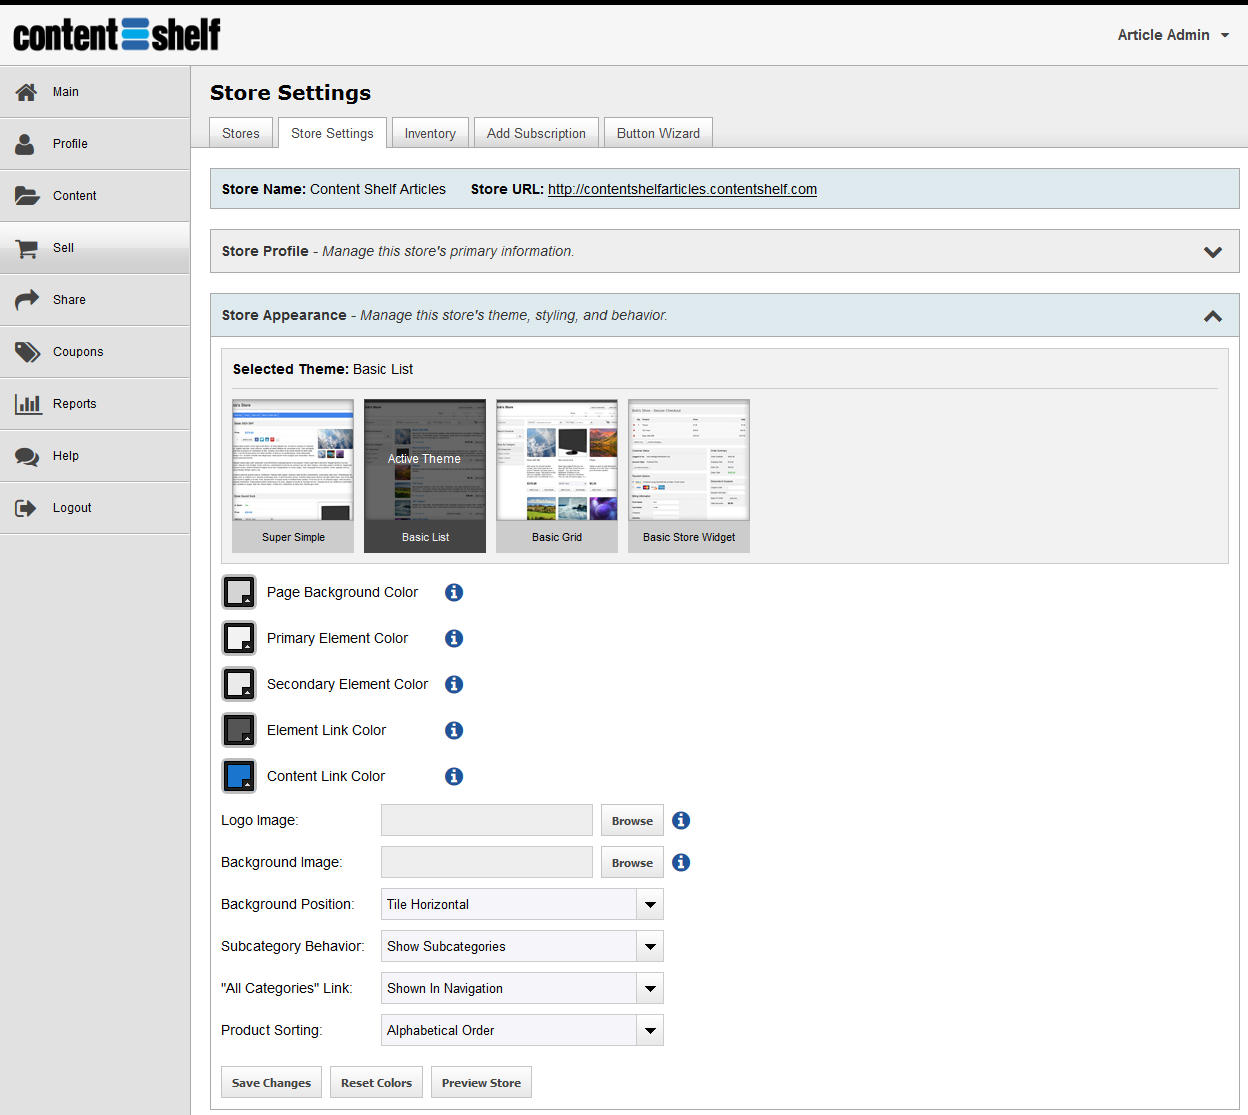Show info for Content Link Color

[454, 776]
